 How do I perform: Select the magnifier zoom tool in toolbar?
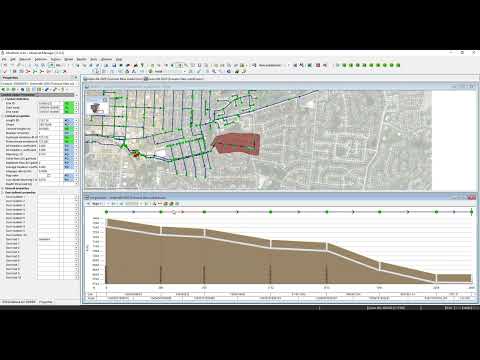point(214,71)
